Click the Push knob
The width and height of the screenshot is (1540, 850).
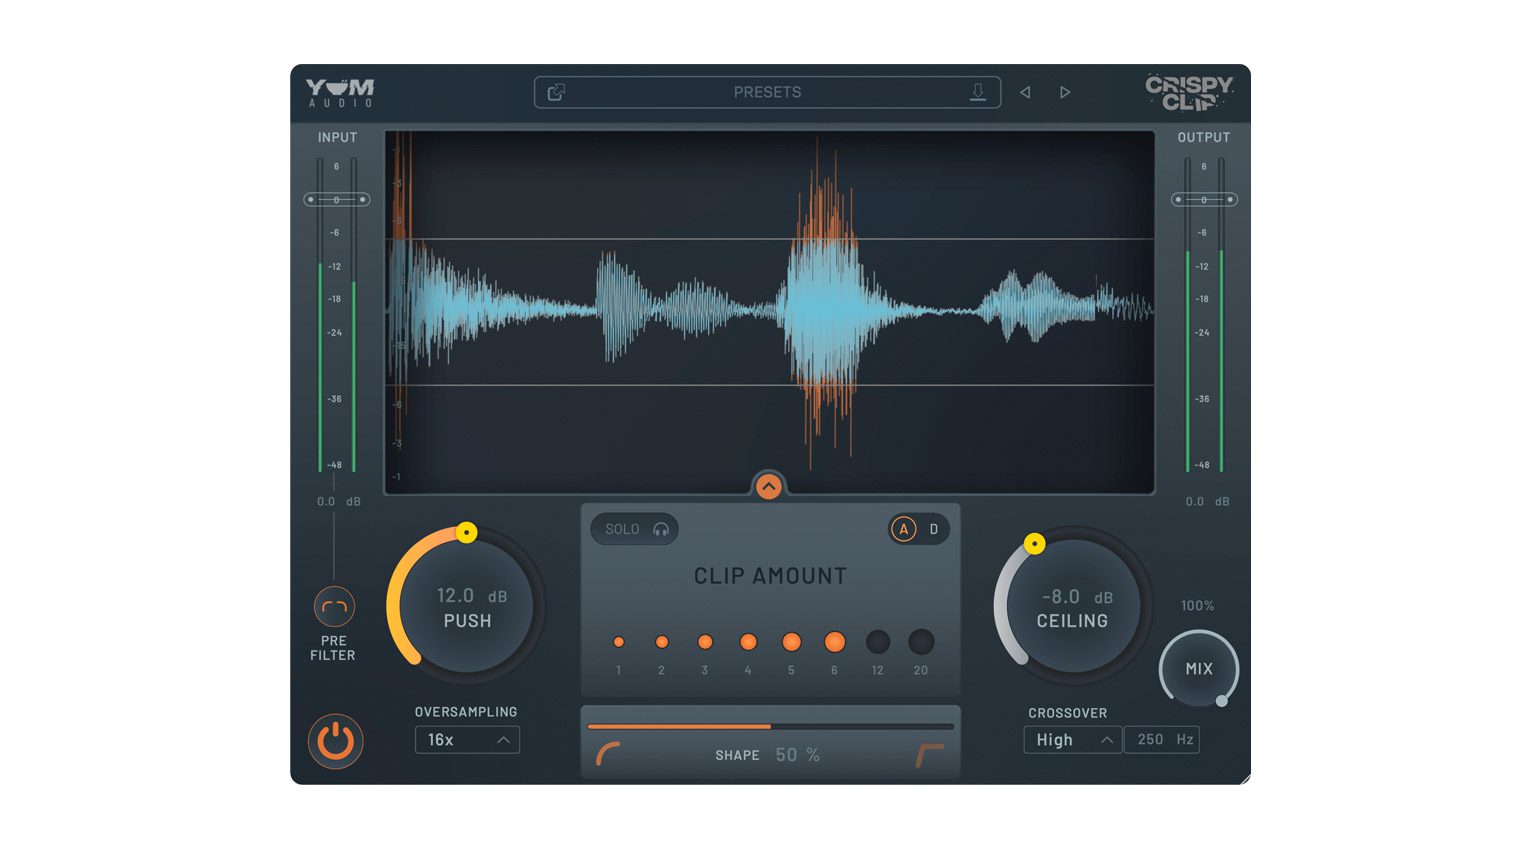(467, 606)
